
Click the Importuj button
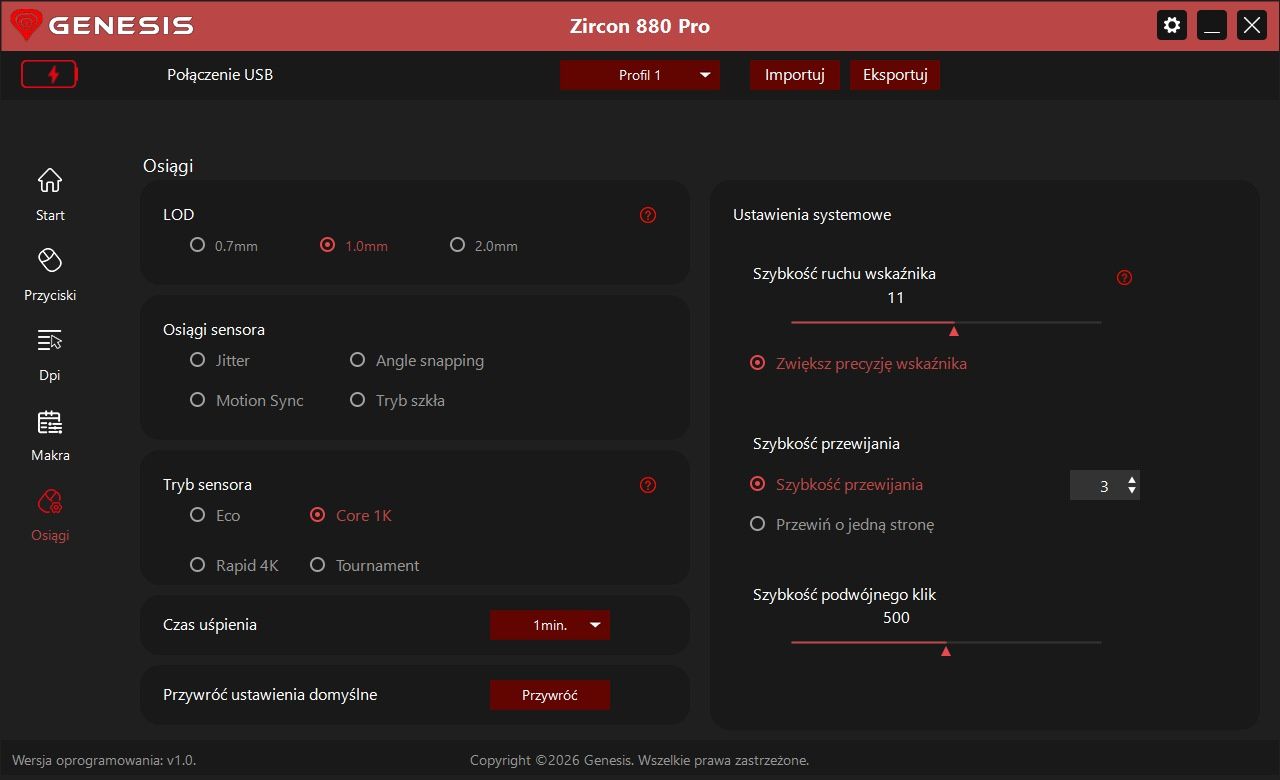pos(795,75)
